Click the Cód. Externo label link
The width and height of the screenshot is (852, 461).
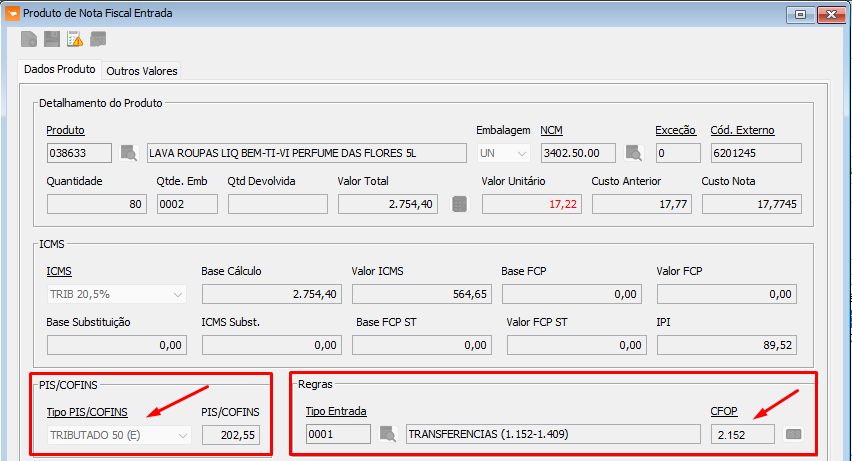click(x=742, y=130)
